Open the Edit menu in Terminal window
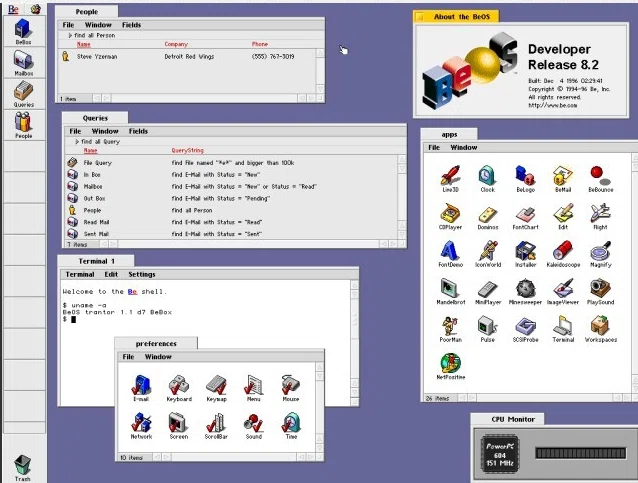 pos(111,274)
